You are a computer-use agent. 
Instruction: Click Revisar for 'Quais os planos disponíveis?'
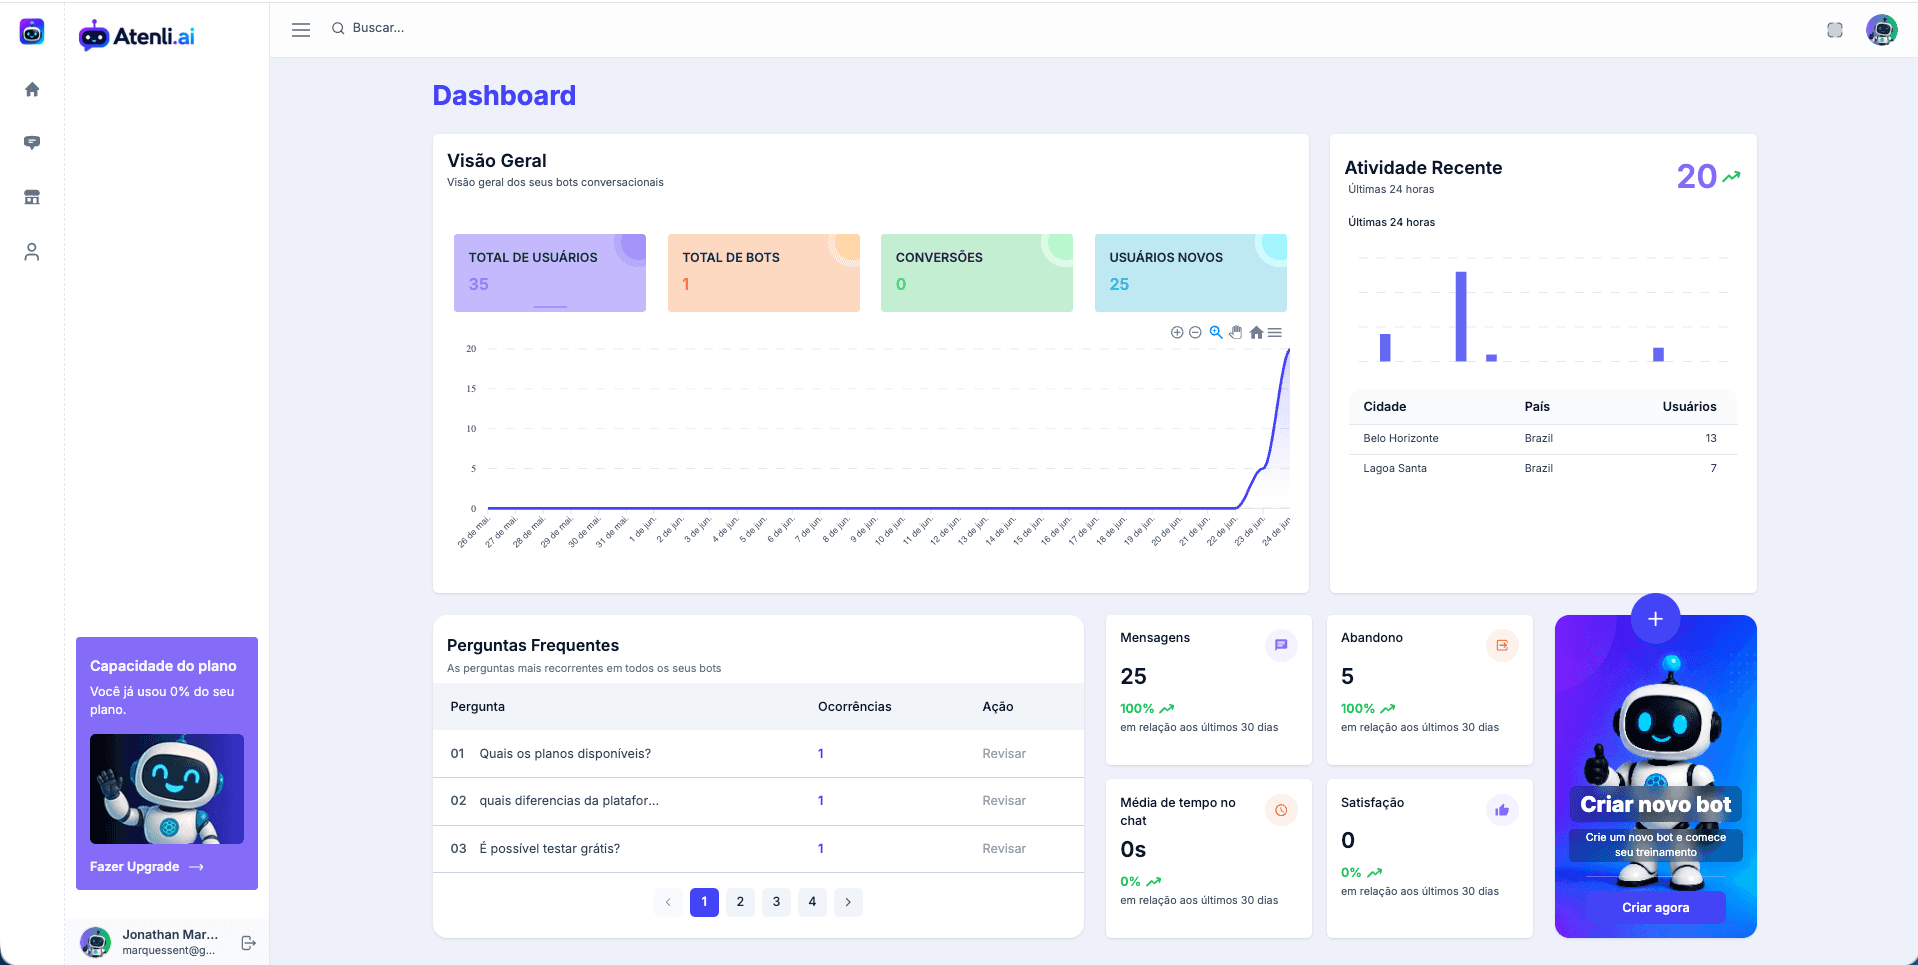click(x=1004, y=754)
